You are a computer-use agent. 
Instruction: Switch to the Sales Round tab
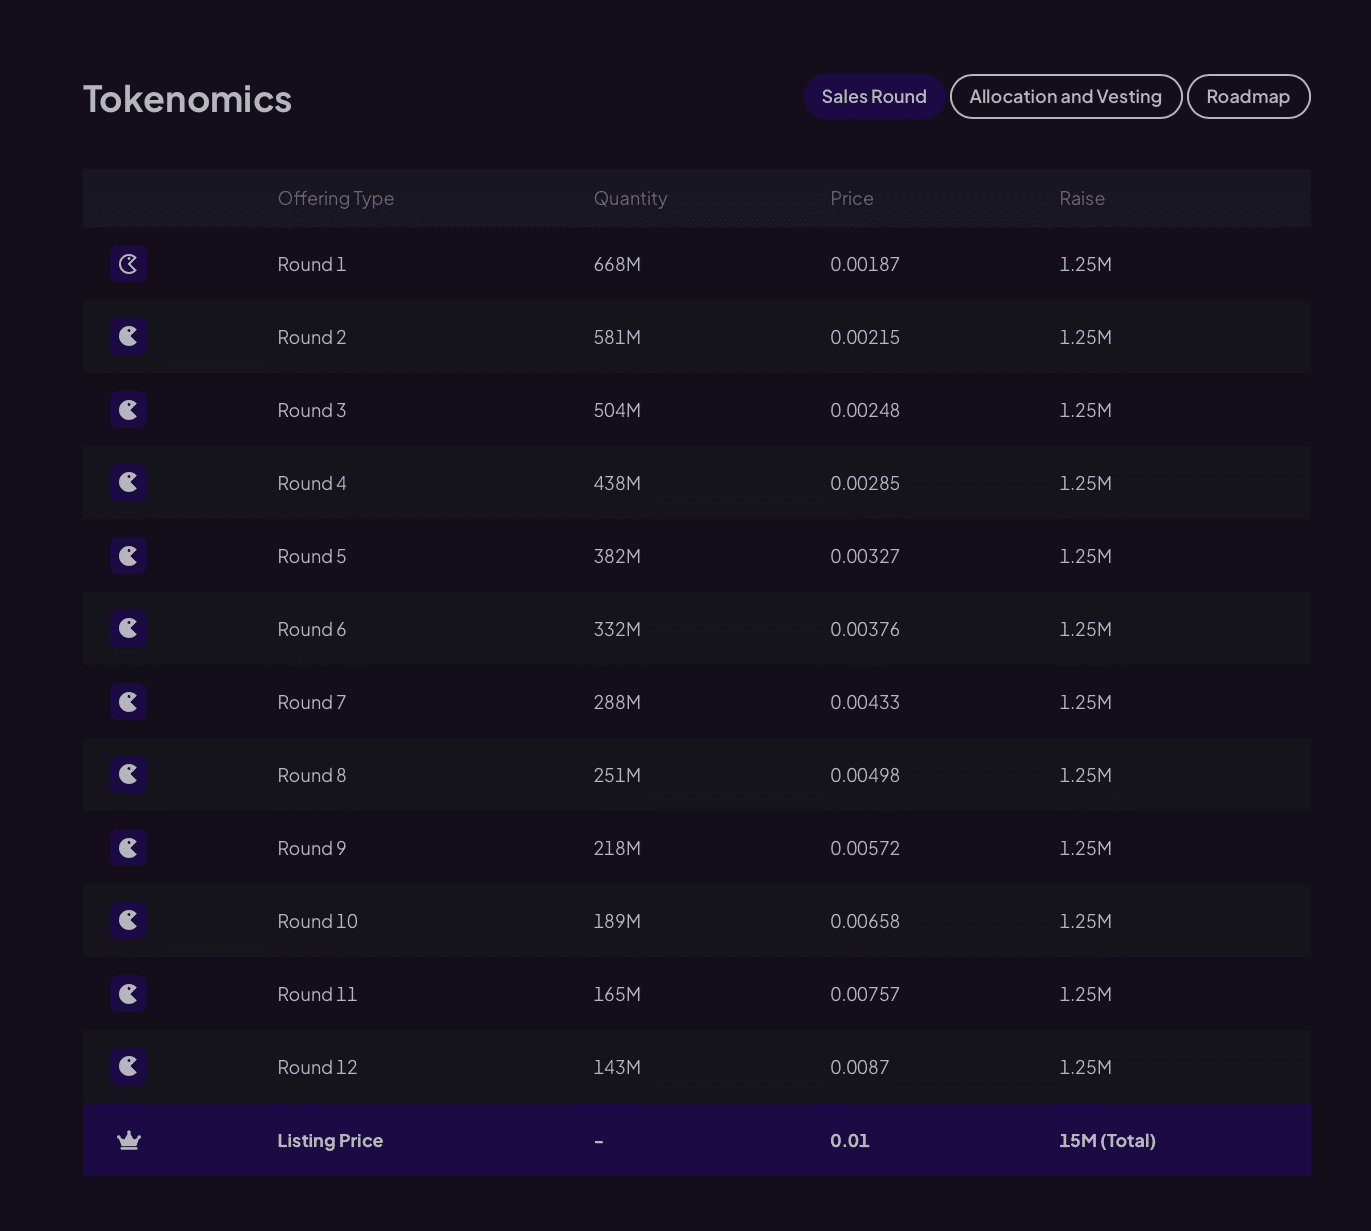tap(873, 96)
